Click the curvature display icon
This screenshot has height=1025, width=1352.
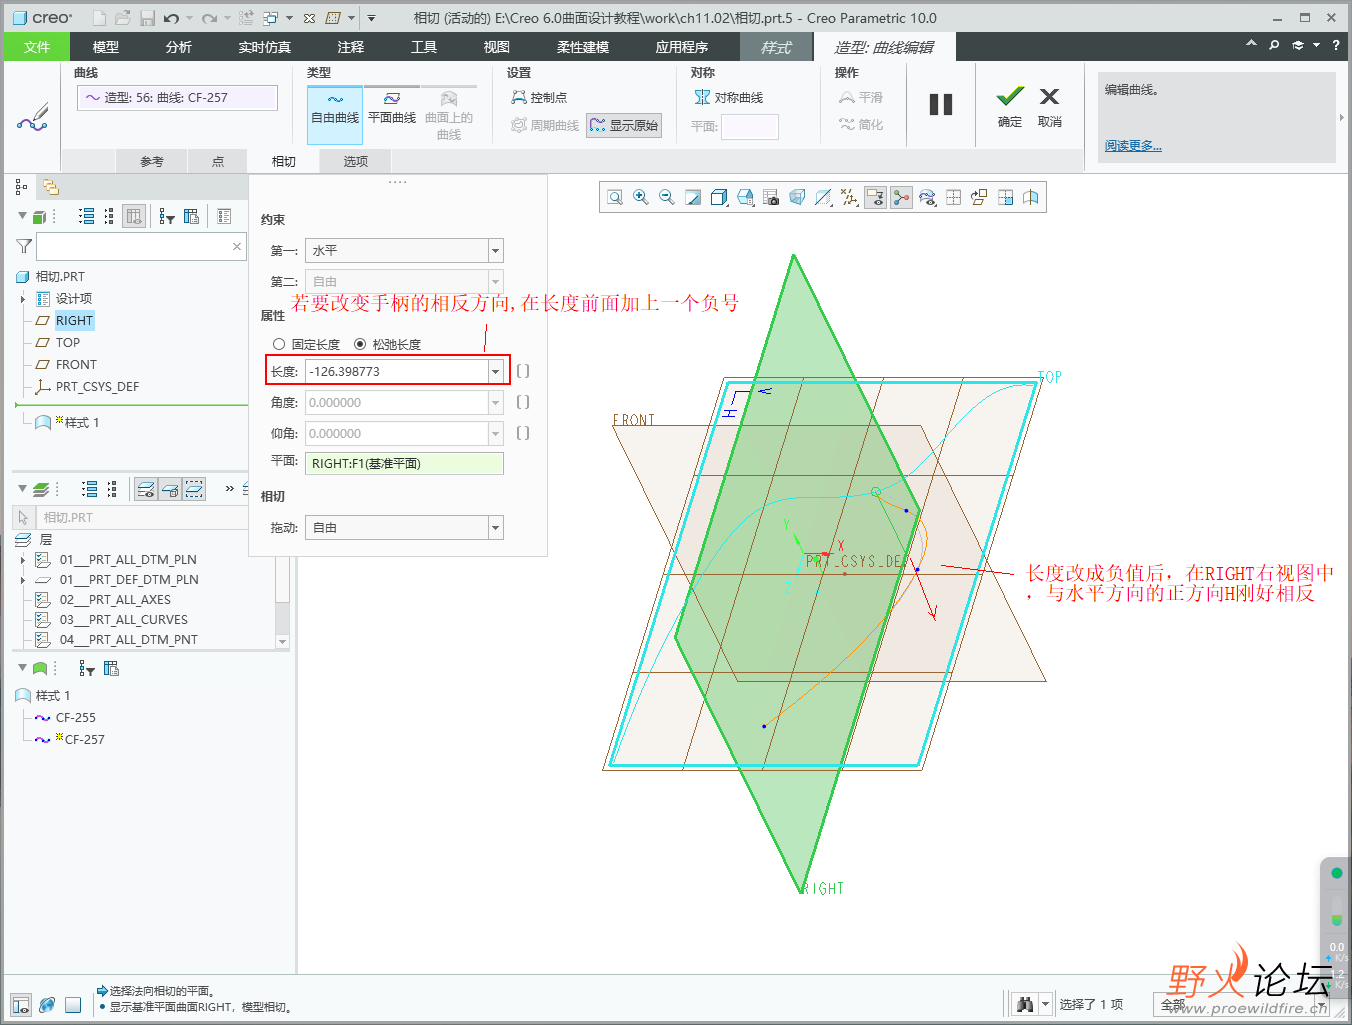coord(927,197)
